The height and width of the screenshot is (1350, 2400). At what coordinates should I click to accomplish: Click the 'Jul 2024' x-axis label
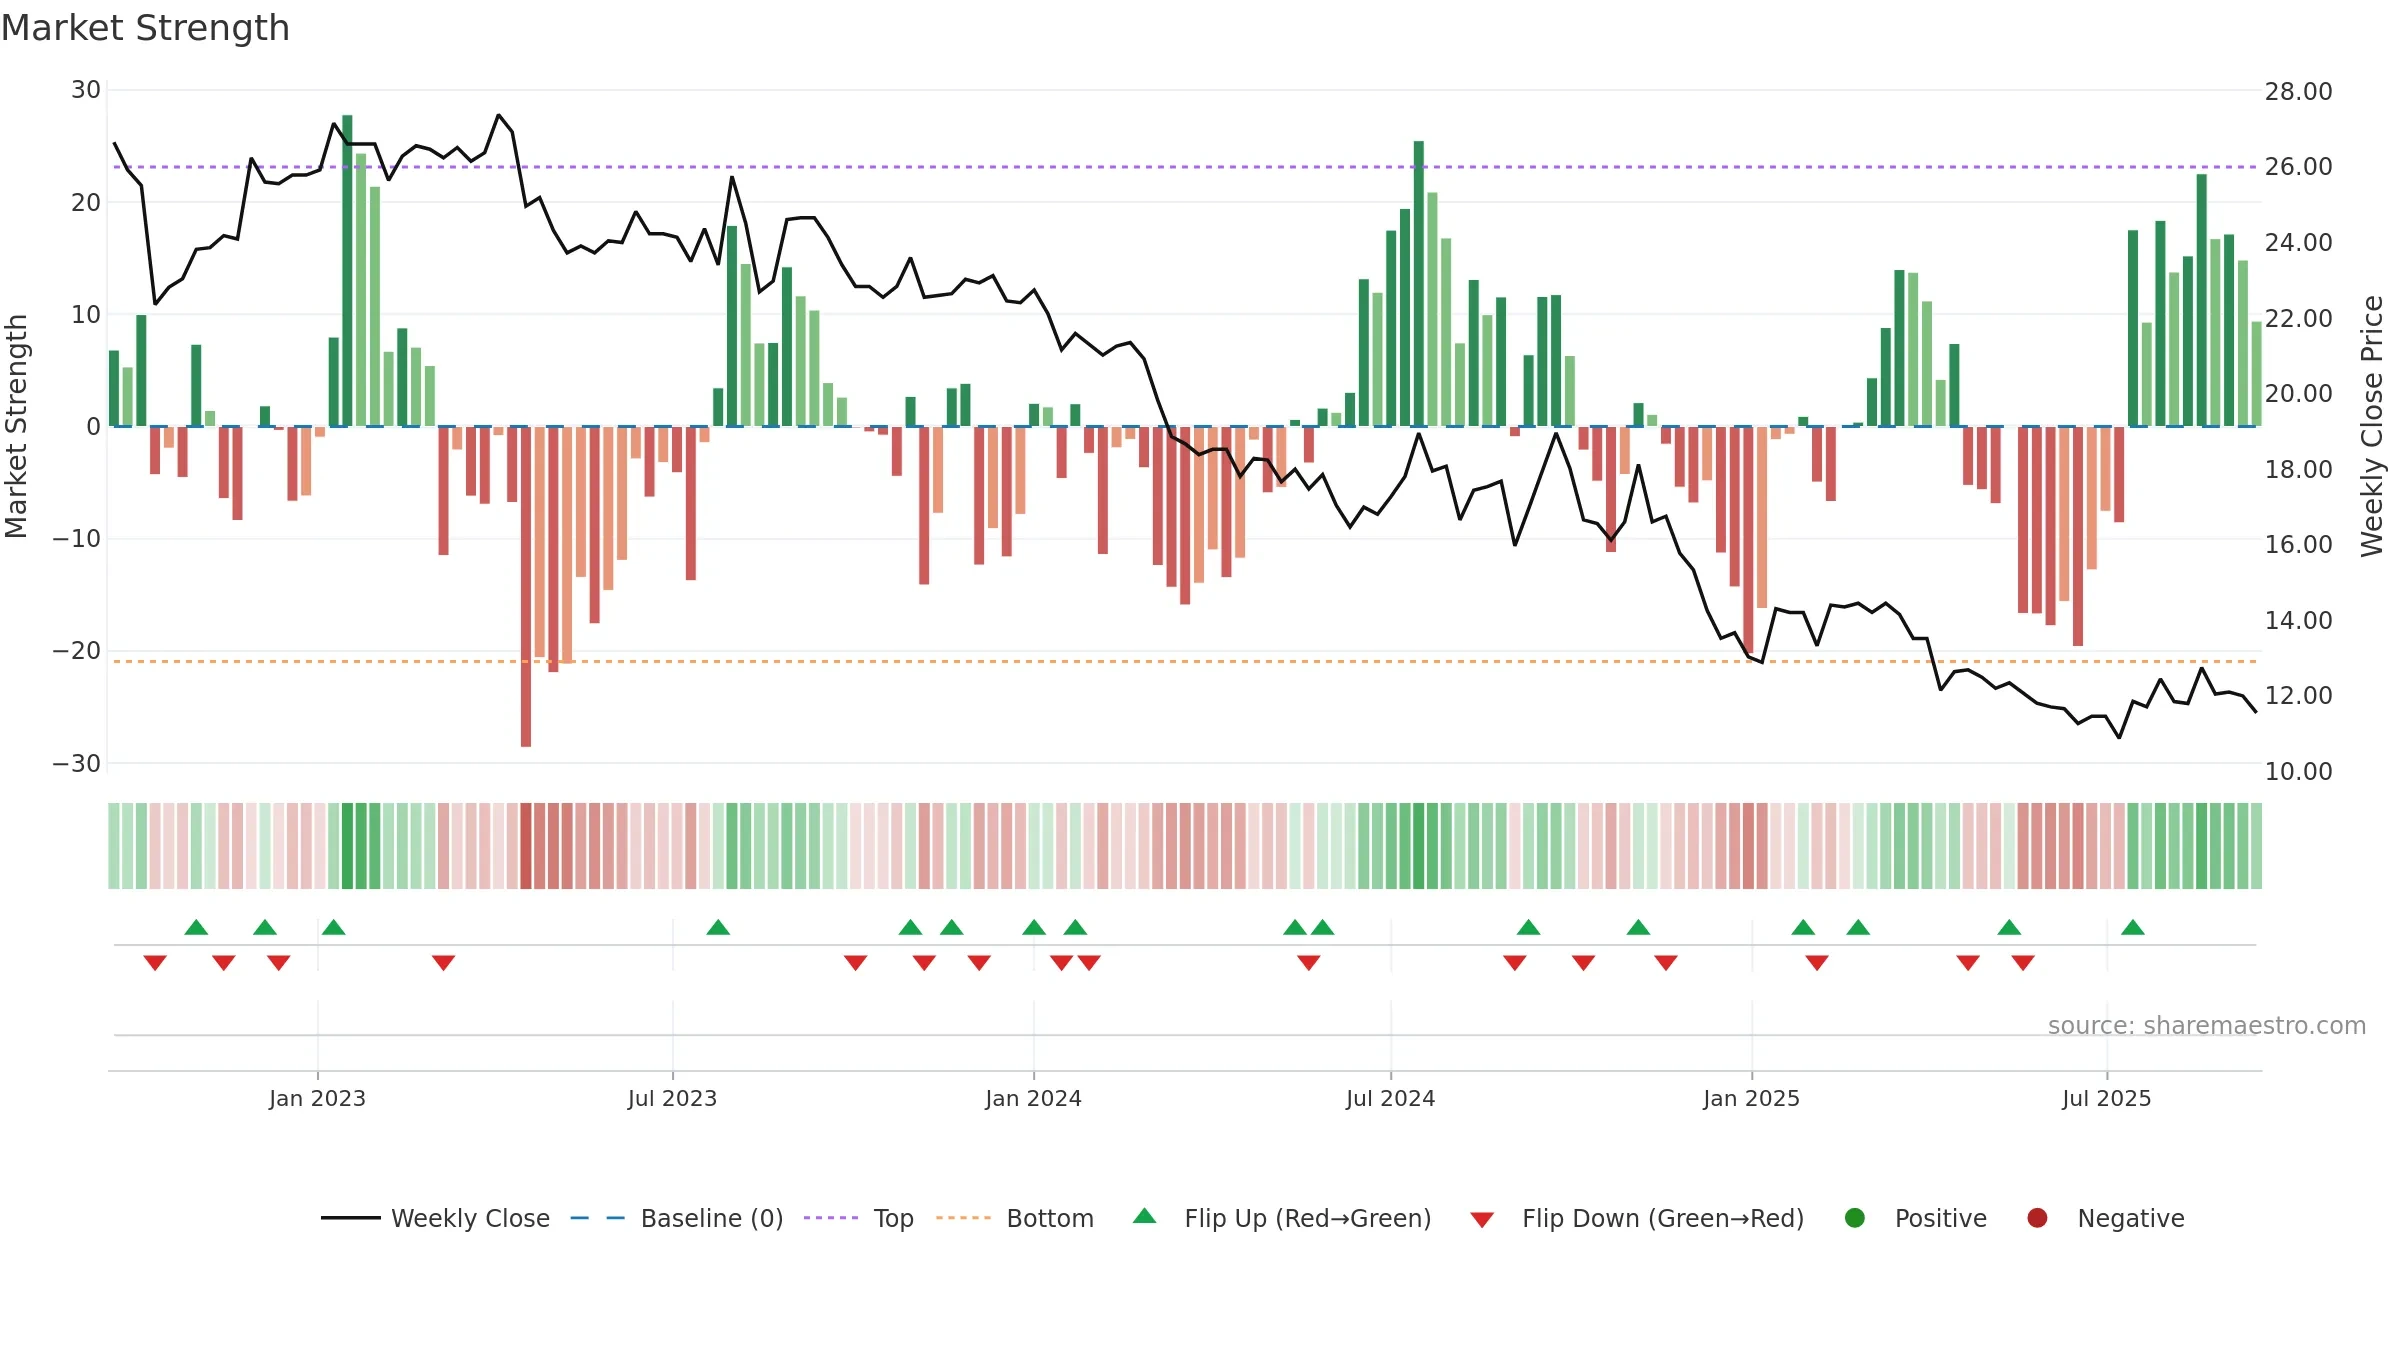click(1390, 1098)
